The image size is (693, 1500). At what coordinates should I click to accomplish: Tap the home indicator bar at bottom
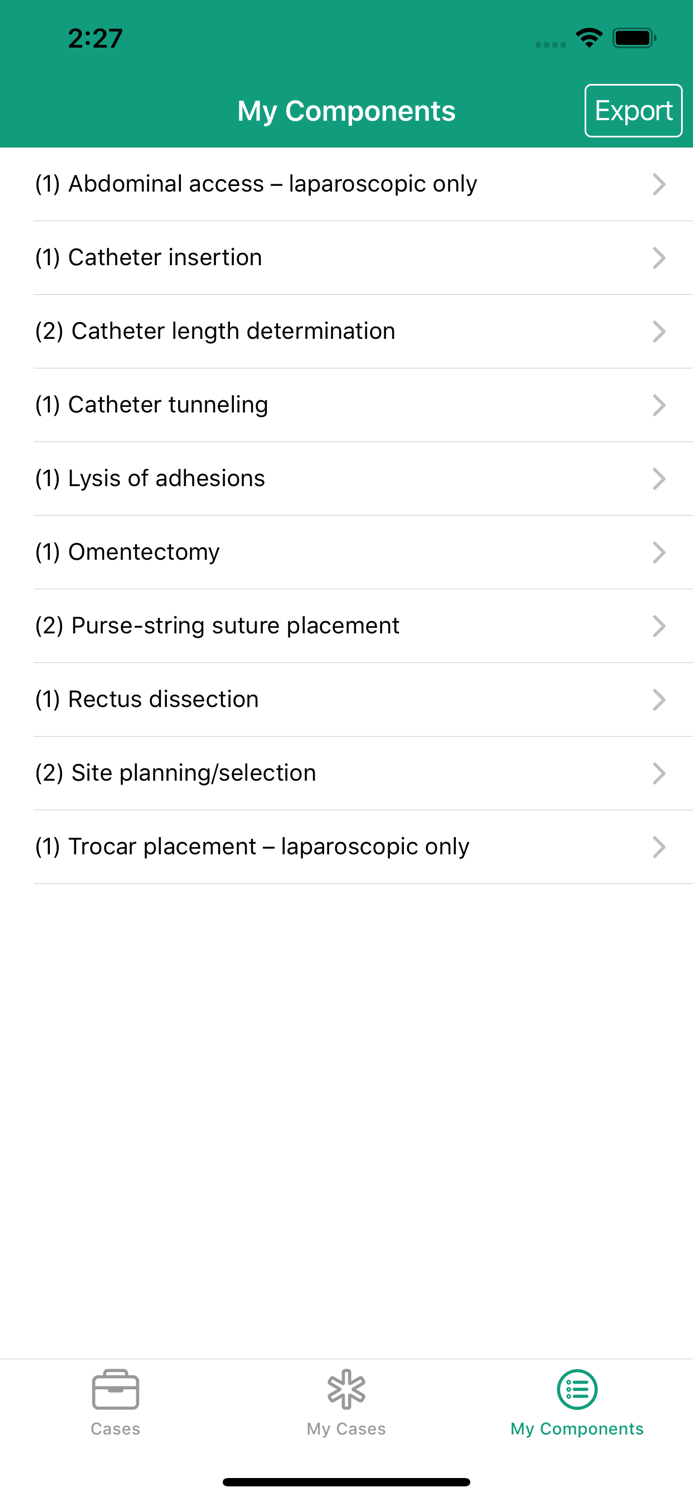click(x=346, y=1481)
